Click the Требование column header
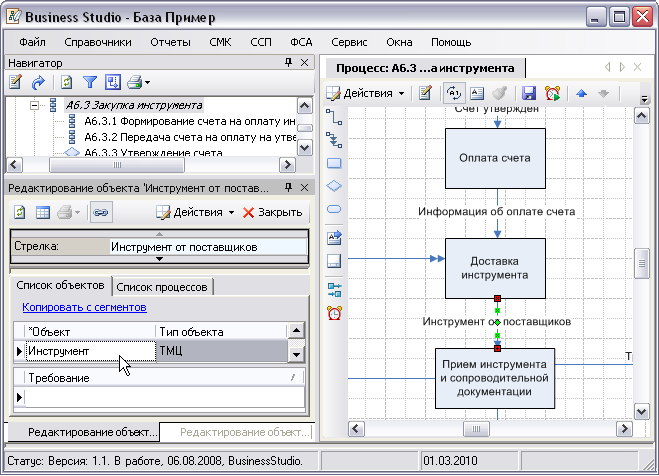Screen dimensions: 659x476 point(164,378)
